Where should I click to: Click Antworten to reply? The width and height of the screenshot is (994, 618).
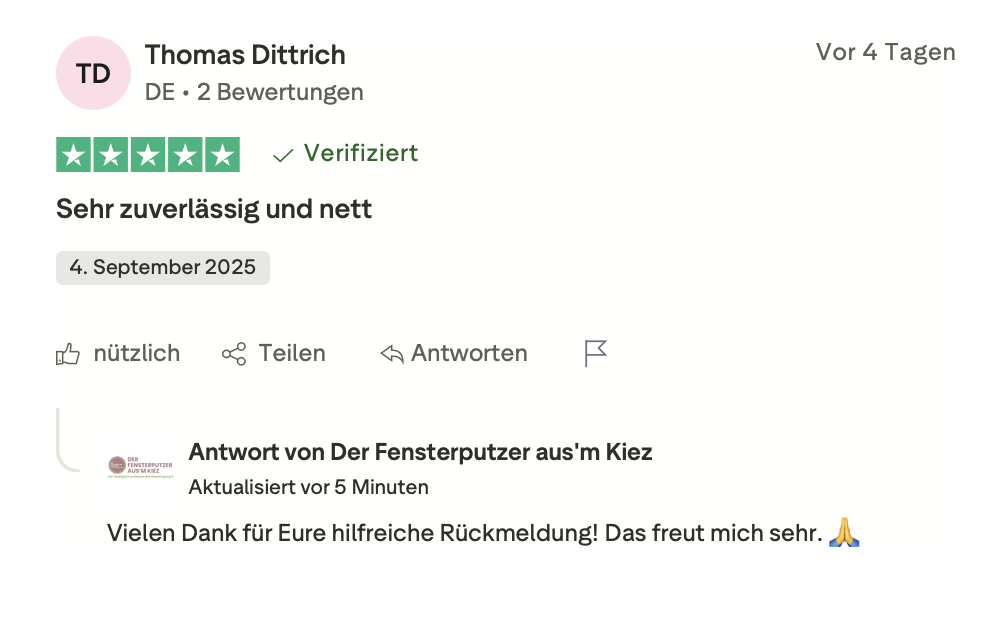[x=469, y=353]
